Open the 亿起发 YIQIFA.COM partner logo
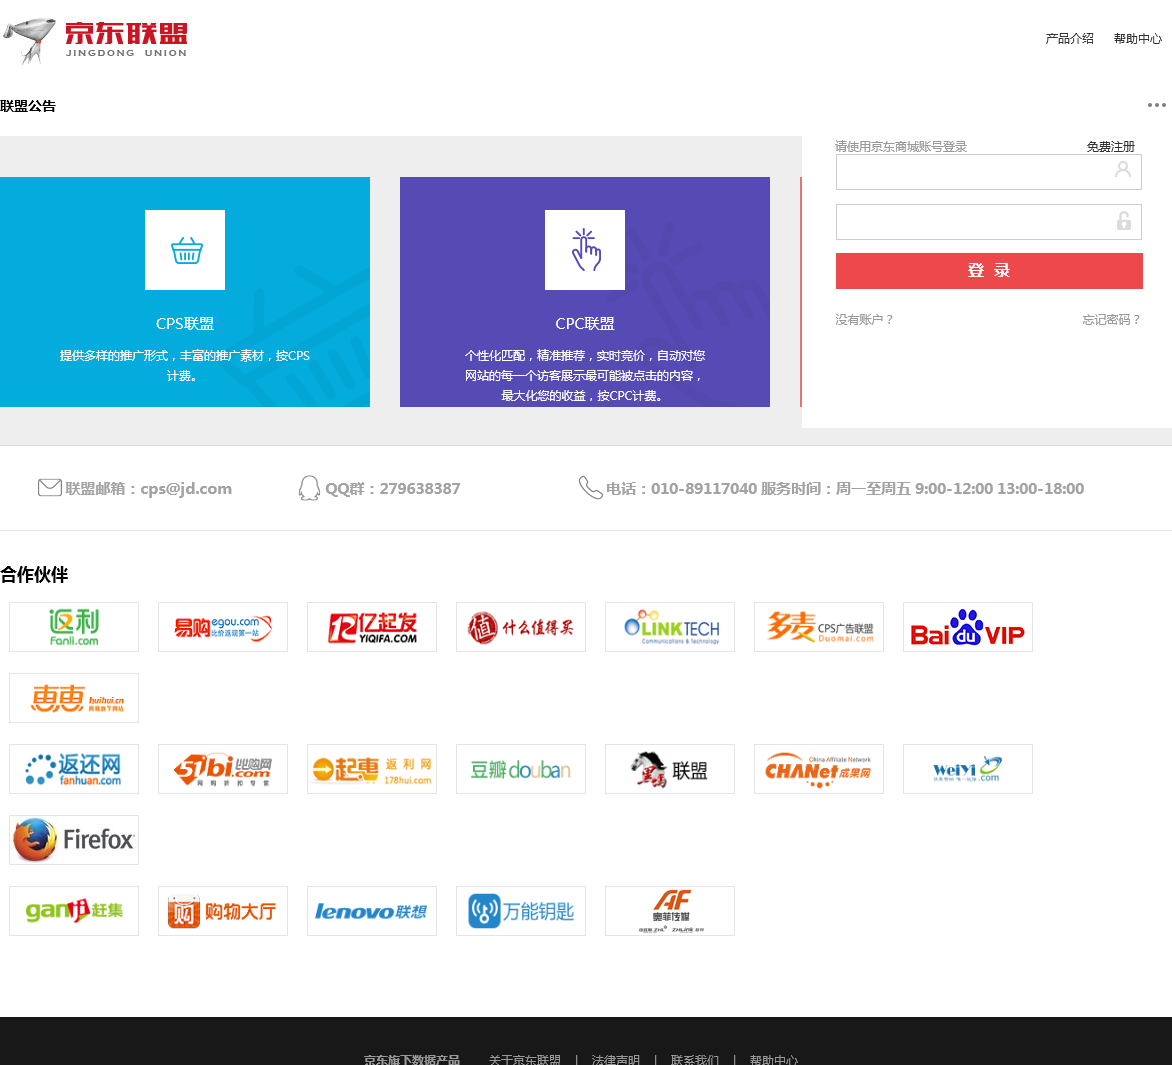Image resolution: width=1172 pixels, height=1065 pixels. click(371, 627)
